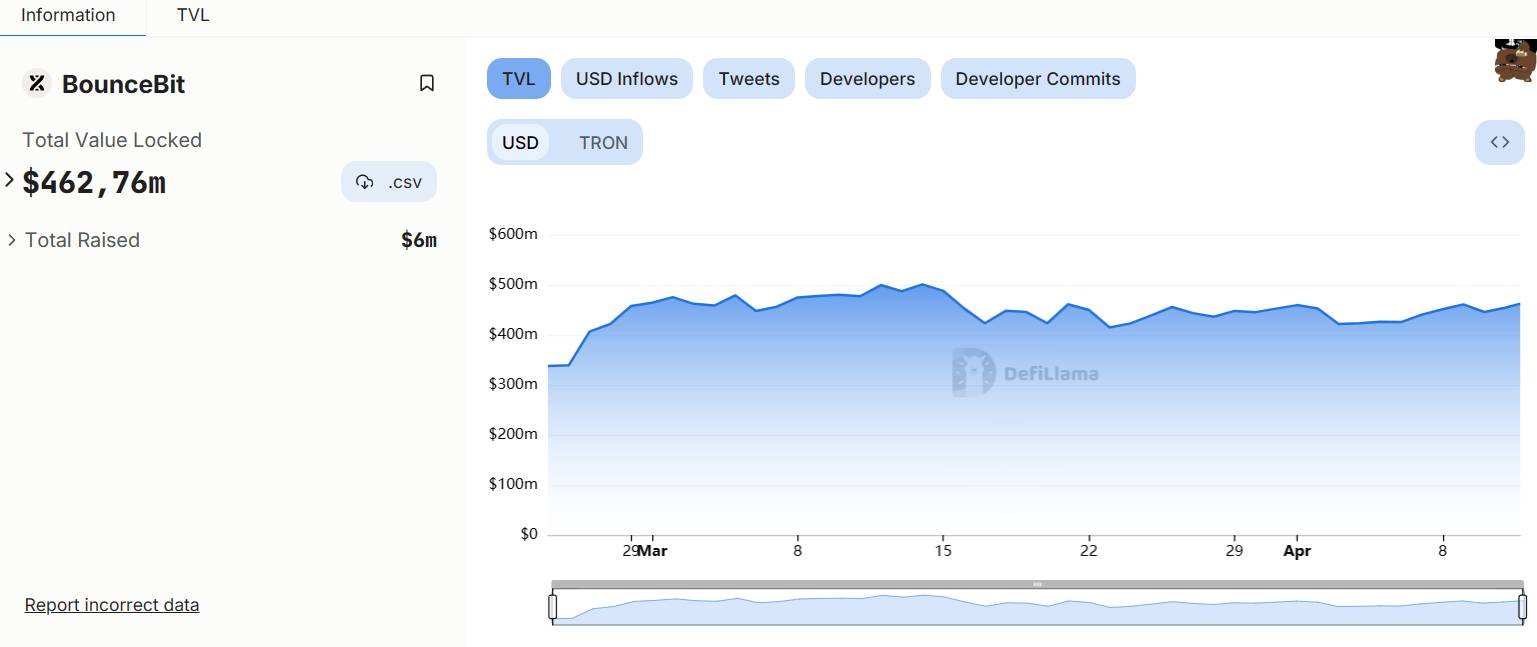Toggle the USD Inflows chart series

point(627,79)
